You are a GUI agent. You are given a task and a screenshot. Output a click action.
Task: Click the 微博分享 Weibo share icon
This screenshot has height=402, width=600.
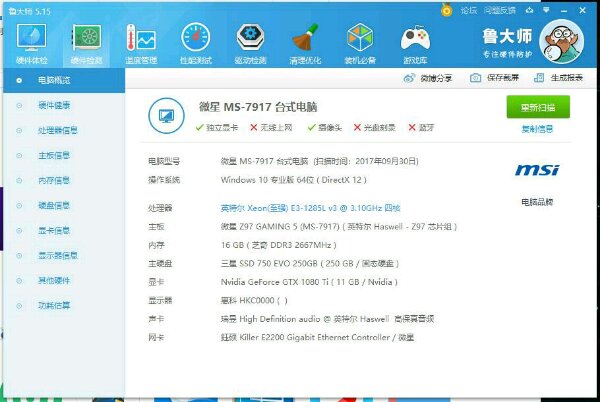(409, 78)
